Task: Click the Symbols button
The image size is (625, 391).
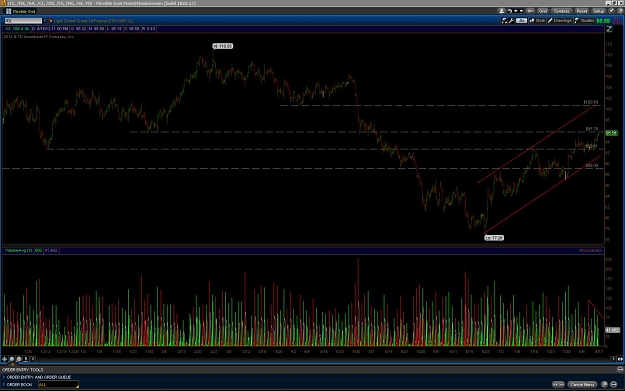Action: 561,11
